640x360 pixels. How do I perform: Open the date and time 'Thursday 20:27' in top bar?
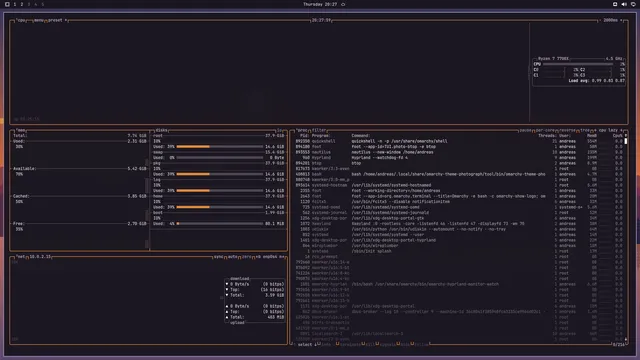[x=320, y=4]
